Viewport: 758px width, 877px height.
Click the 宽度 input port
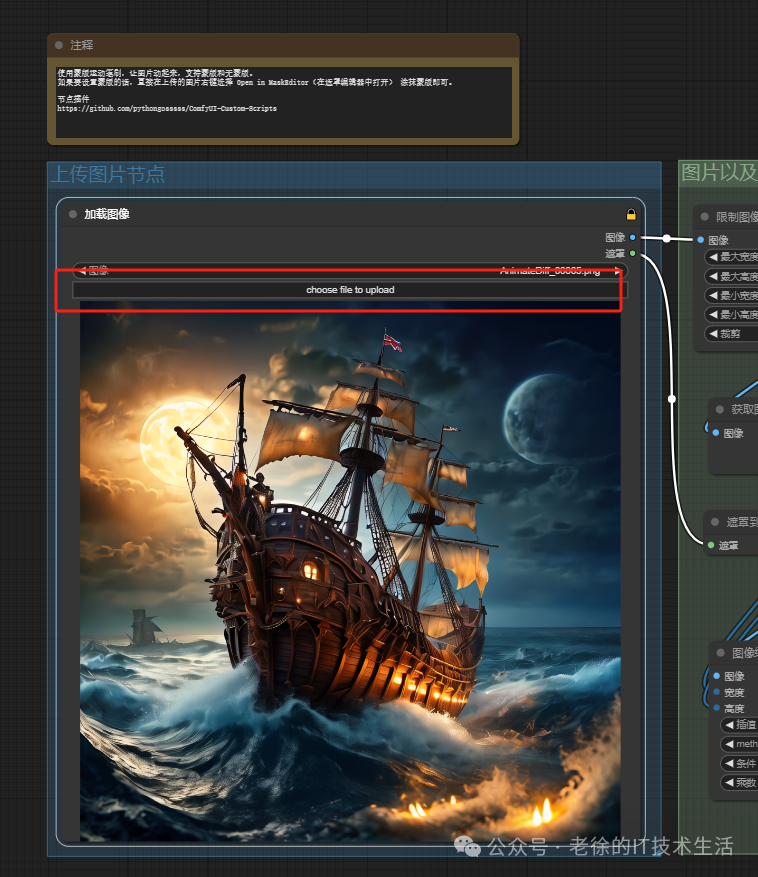[x=717, y=692]
